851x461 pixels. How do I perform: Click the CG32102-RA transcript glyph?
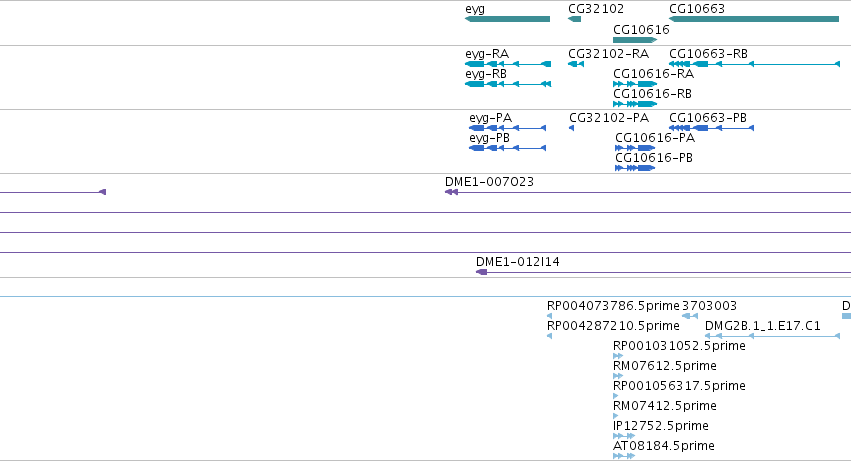(x=576, y=64)
